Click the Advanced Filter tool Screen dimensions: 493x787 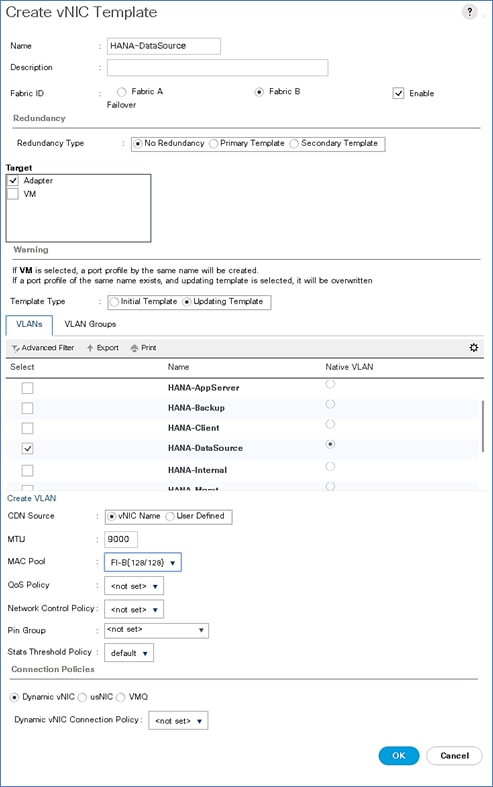[43, 348]
